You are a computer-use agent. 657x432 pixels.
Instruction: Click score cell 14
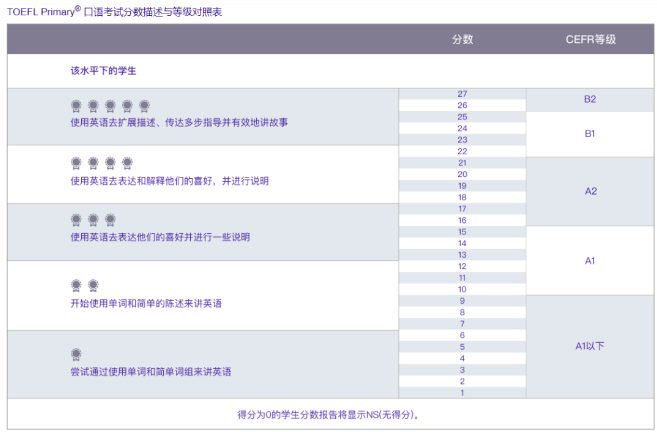(x=462, y=243)
